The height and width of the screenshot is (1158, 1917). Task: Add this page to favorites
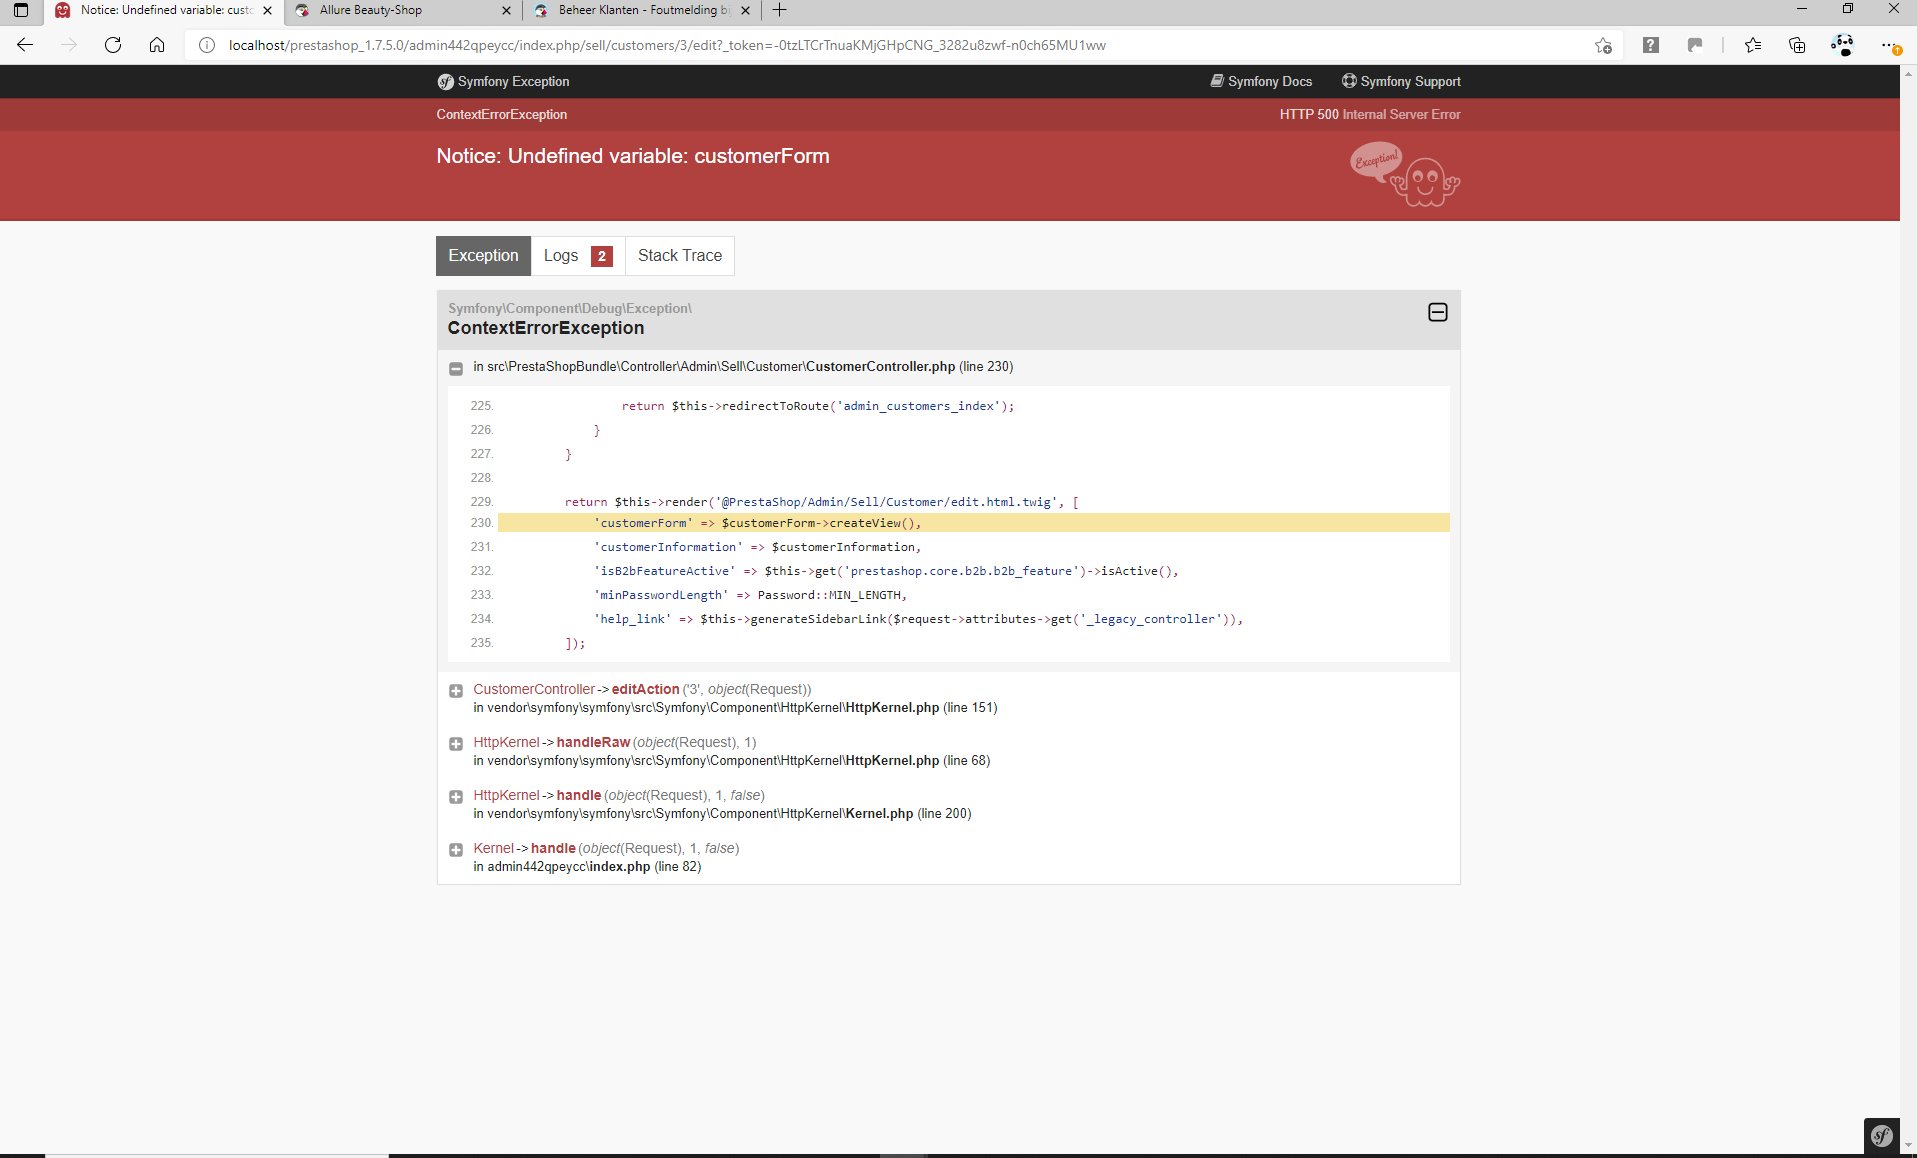click(1603, 45)
